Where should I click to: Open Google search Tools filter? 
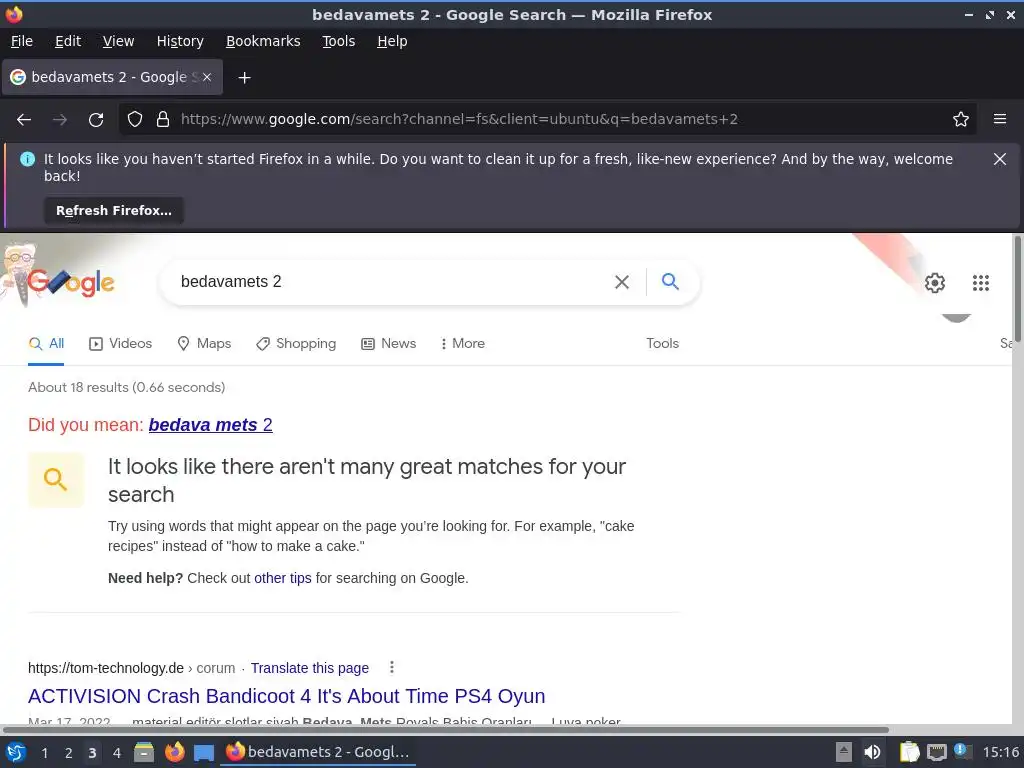point(662,344)
